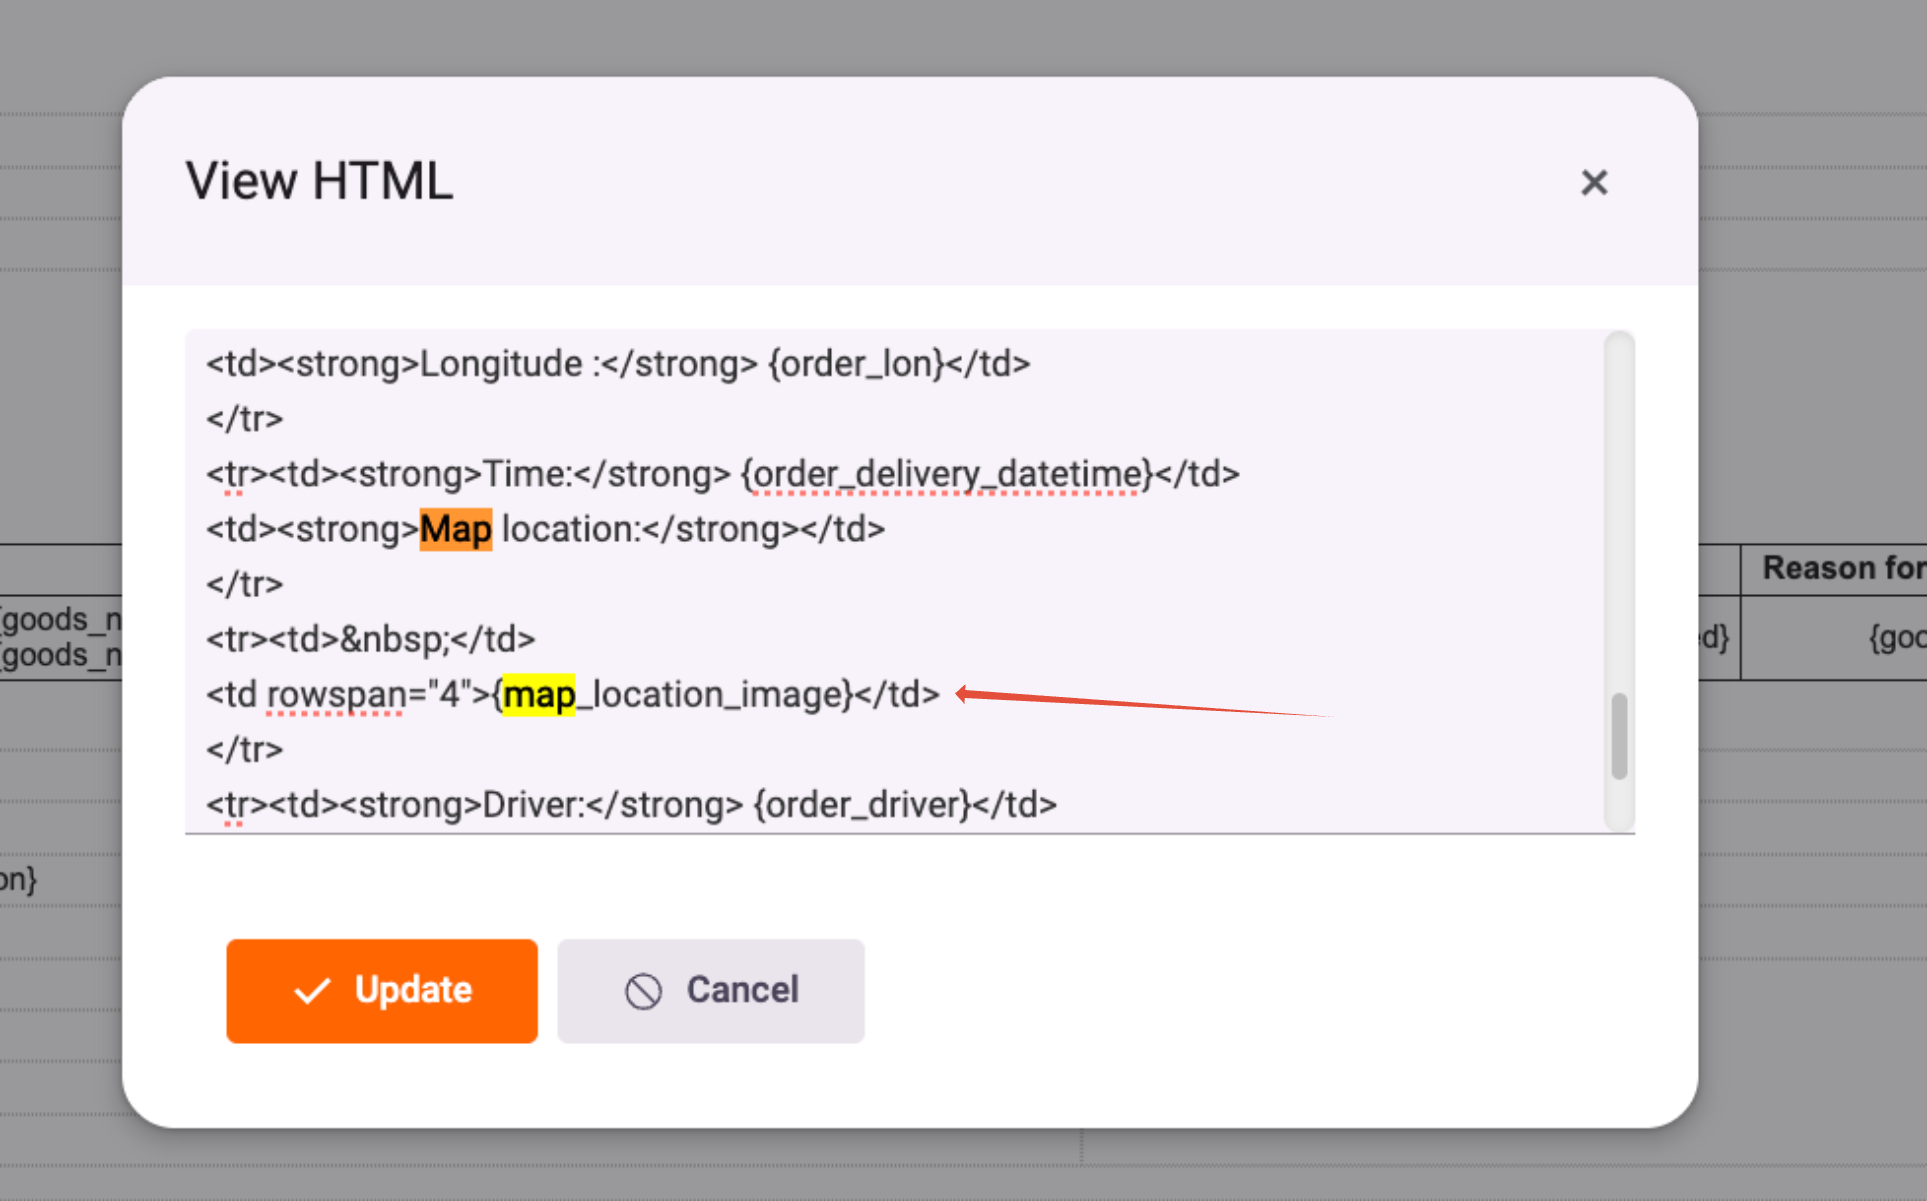The height and width of the screenshot is (1201, 1927).
Task: Click the prohibition icon in Cancel
Action: point(643,991)
